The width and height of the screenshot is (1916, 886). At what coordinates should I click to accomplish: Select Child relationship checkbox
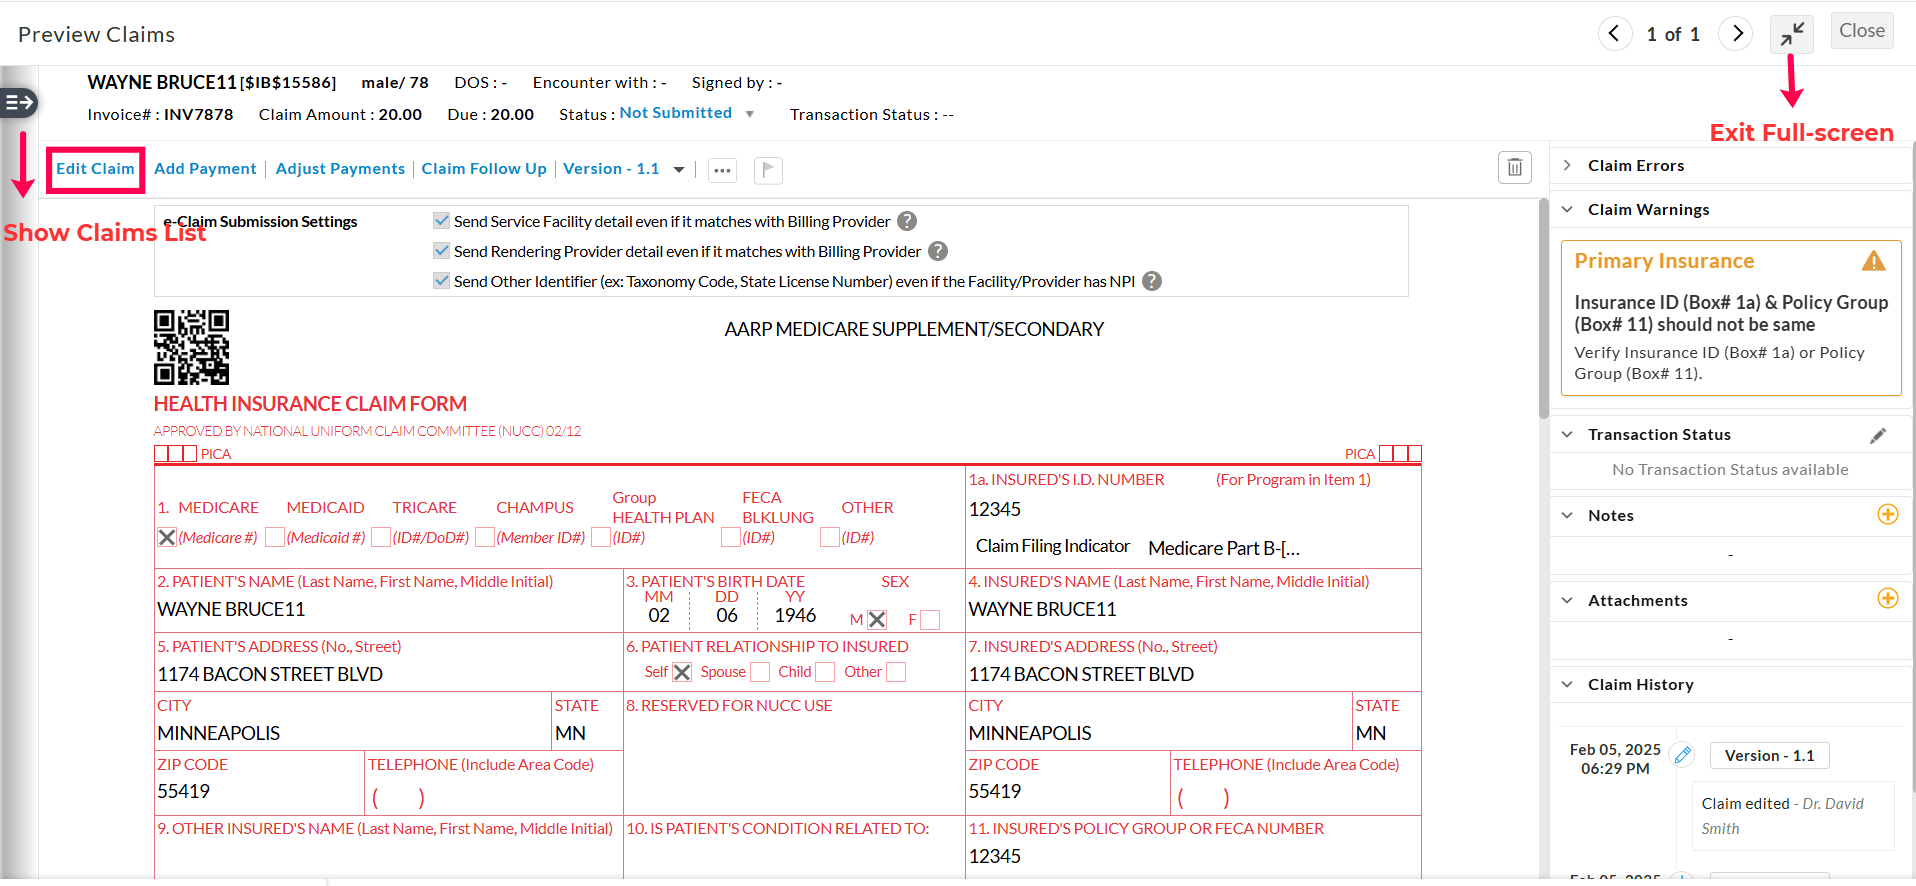click(x=825, y=672)
